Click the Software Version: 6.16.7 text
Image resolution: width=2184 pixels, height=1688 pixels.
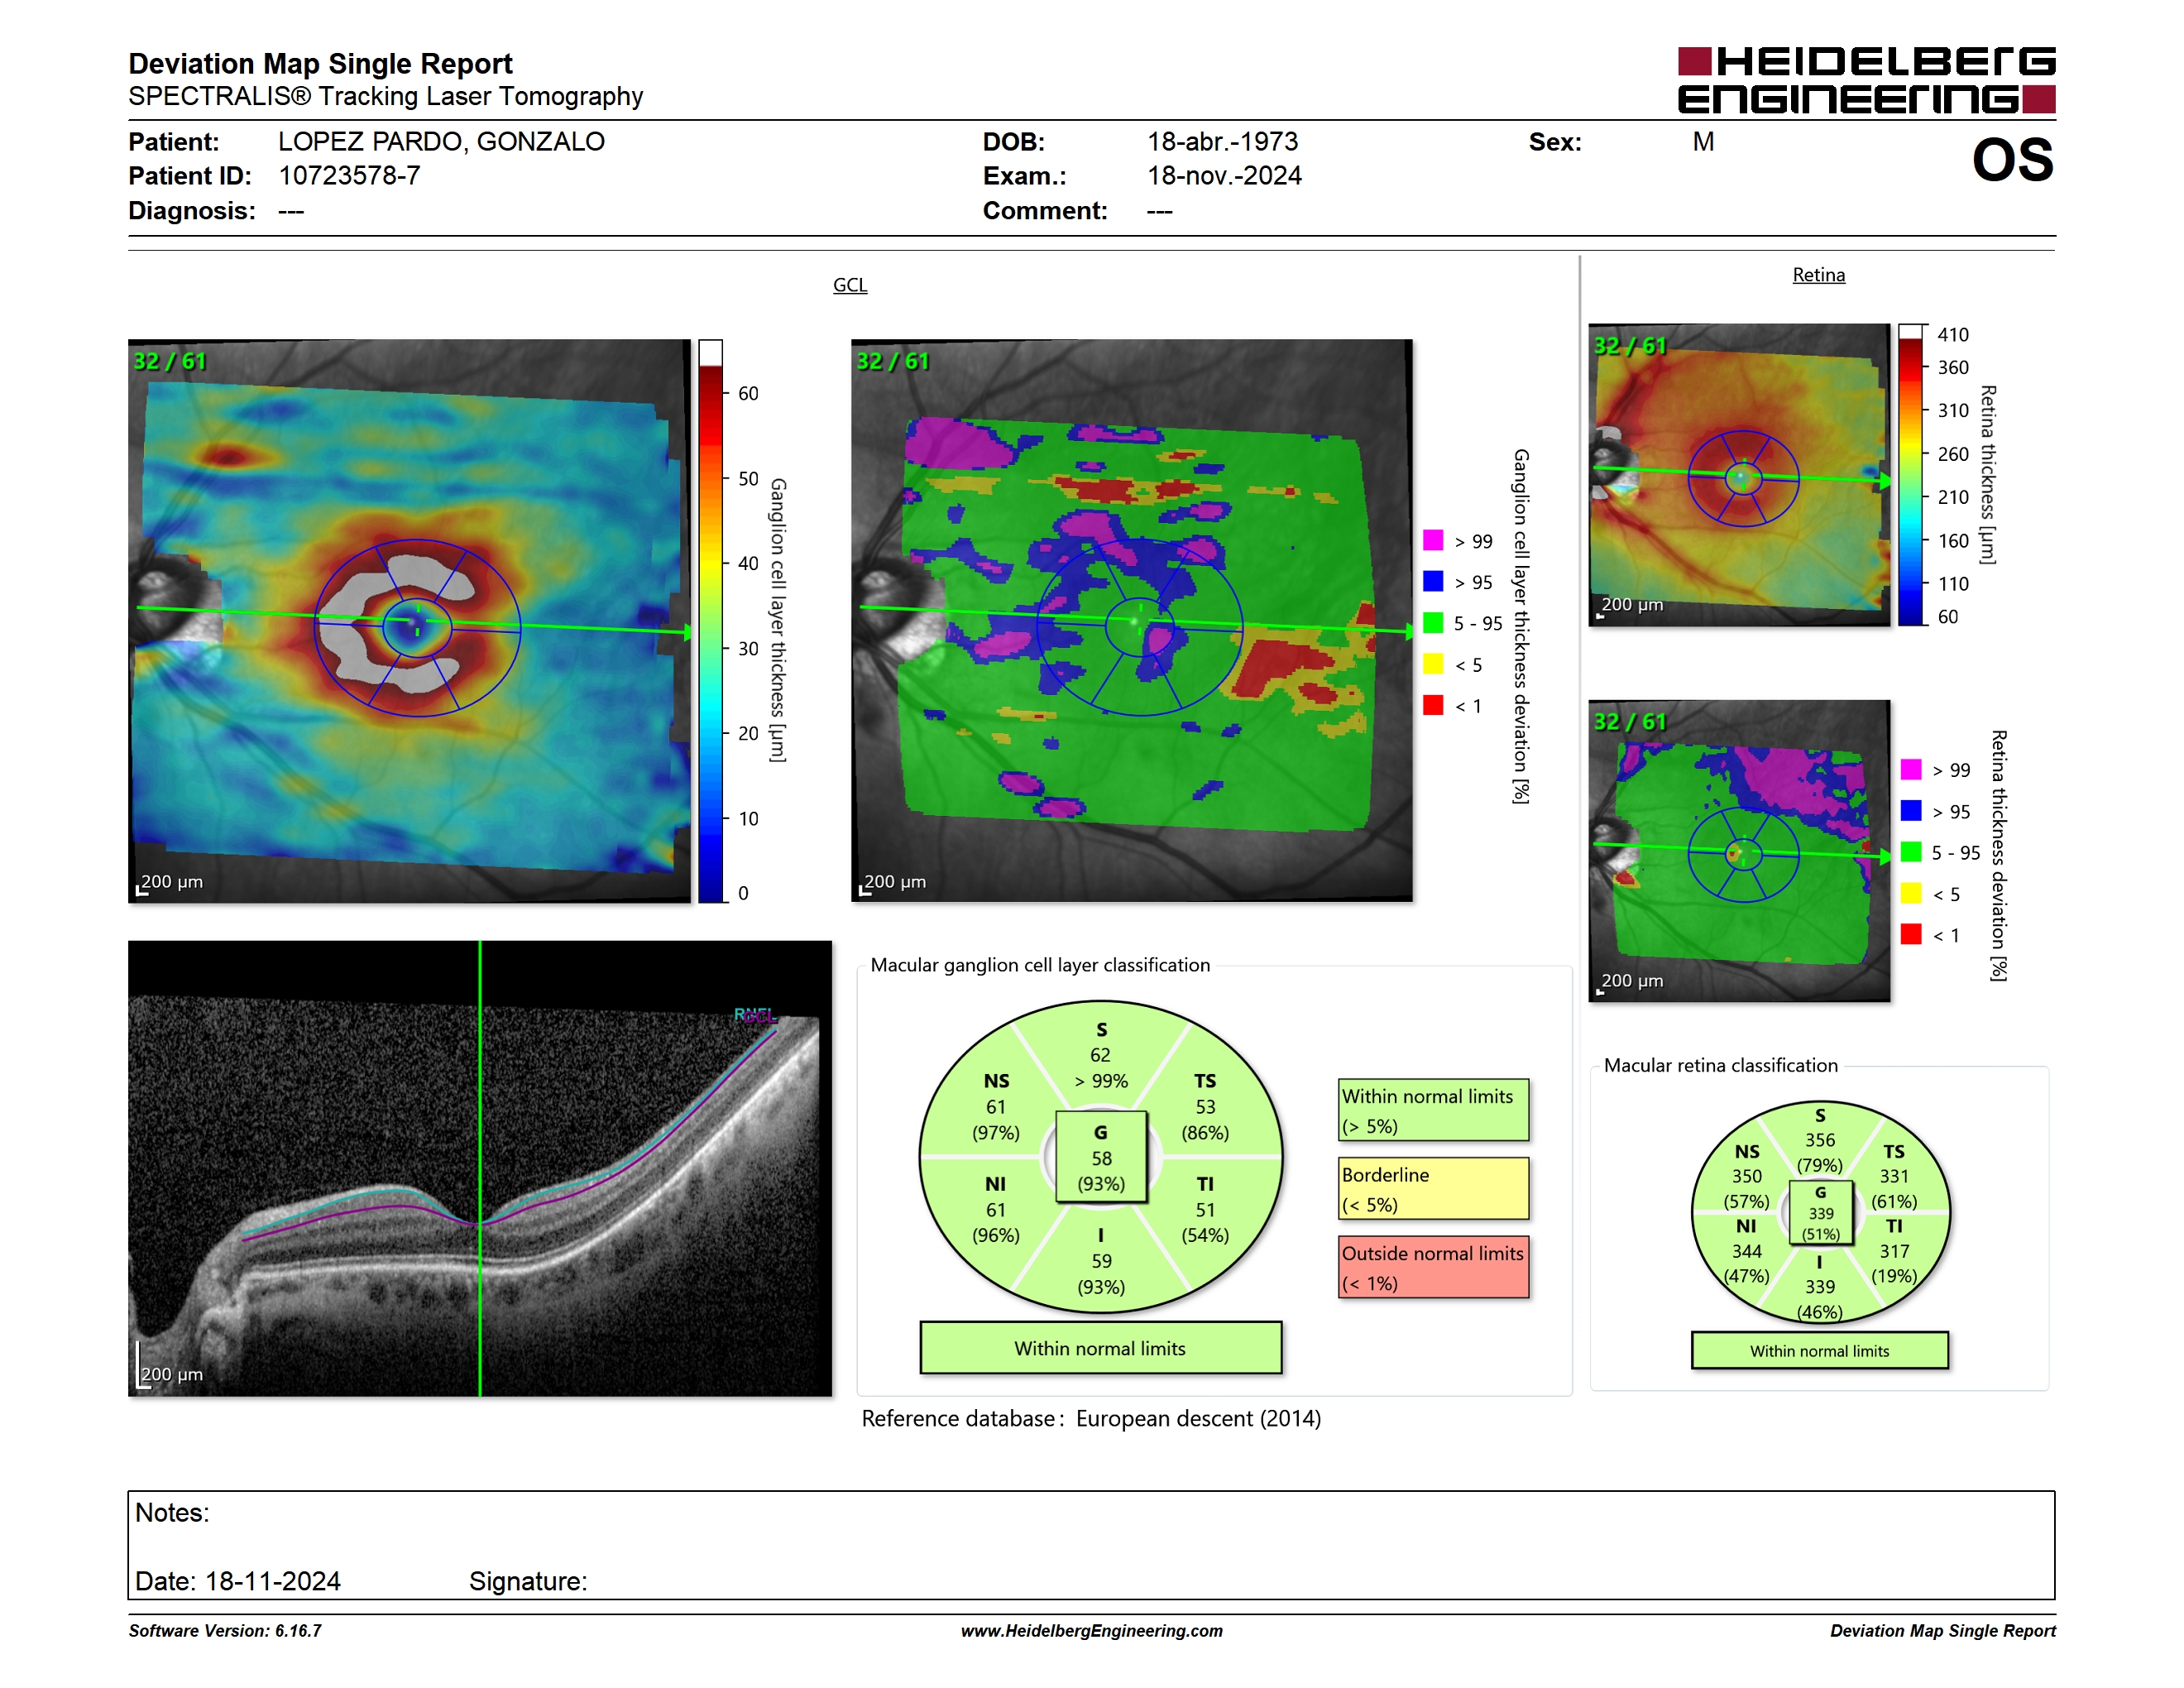point(225,1631)
